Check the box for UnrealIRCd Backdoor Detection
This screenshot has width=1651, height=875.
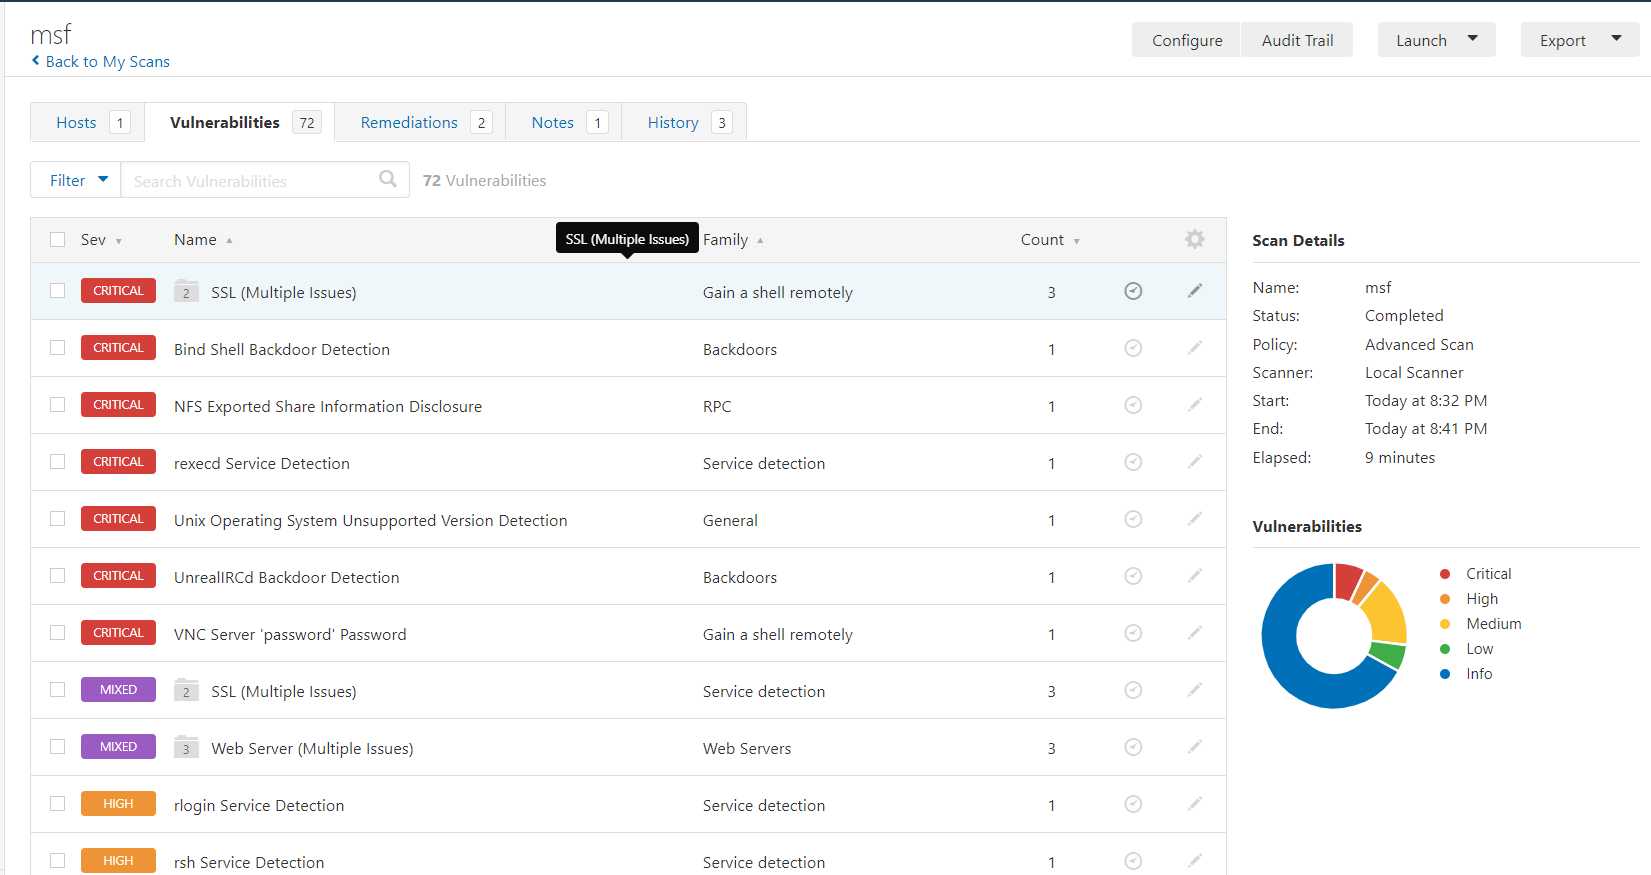[58, 575]
